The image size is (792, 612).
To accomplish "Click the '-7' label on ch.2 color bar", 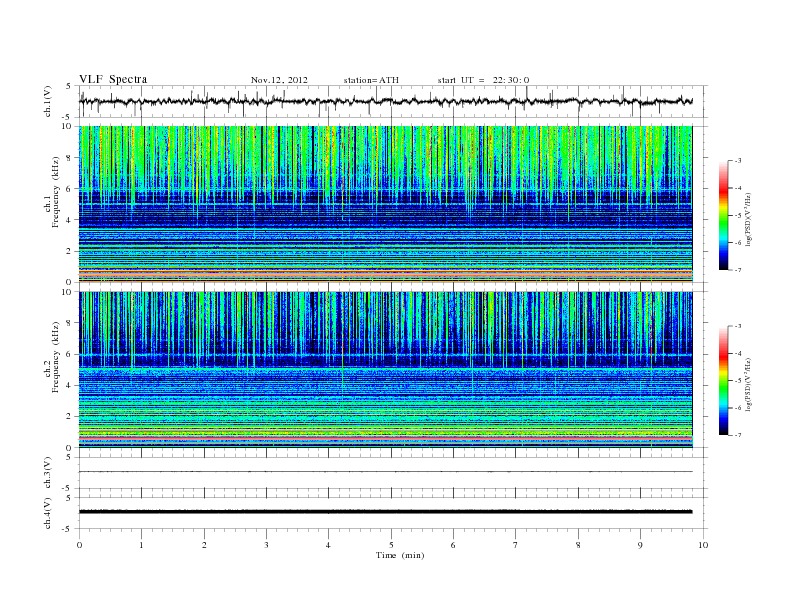I will tap(738, 435).
